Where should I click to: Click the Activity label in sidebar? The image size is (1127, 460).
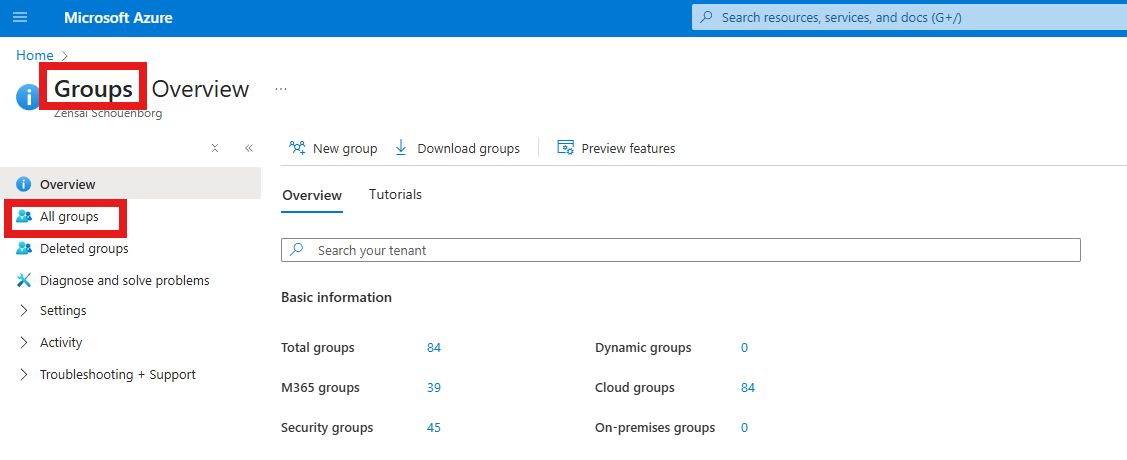point(61,342)
